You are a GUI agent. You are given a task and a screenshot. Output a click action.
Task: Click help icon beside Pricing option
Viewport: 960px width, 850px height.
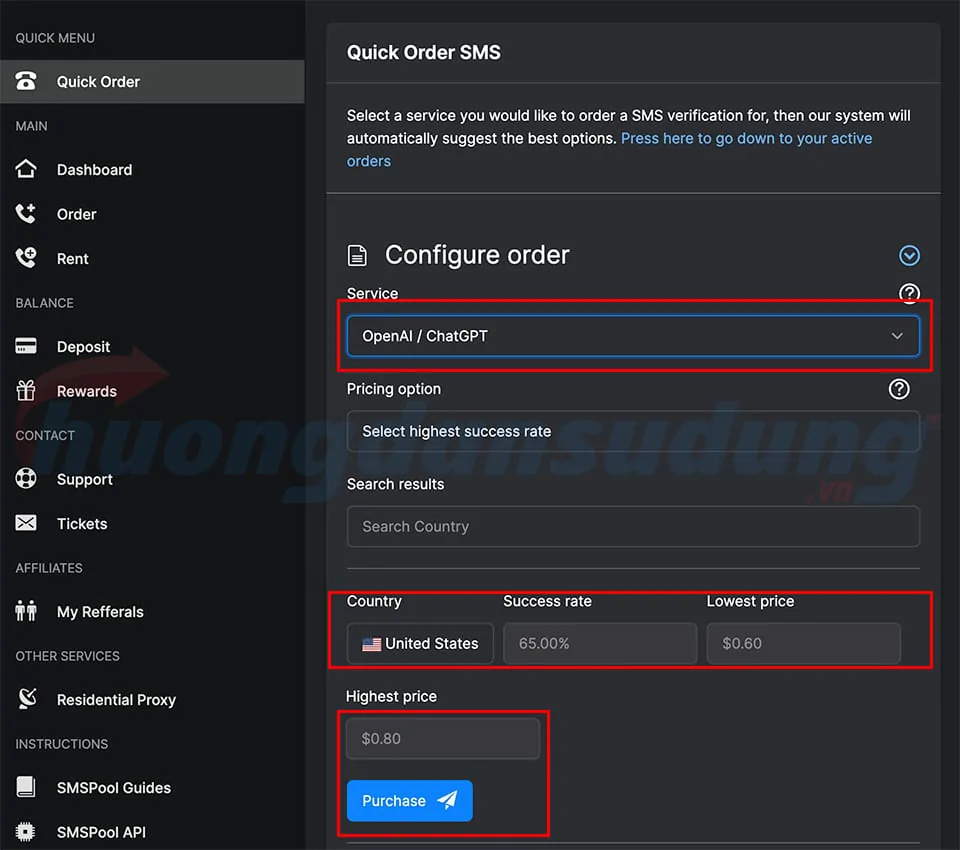(899, 389)
